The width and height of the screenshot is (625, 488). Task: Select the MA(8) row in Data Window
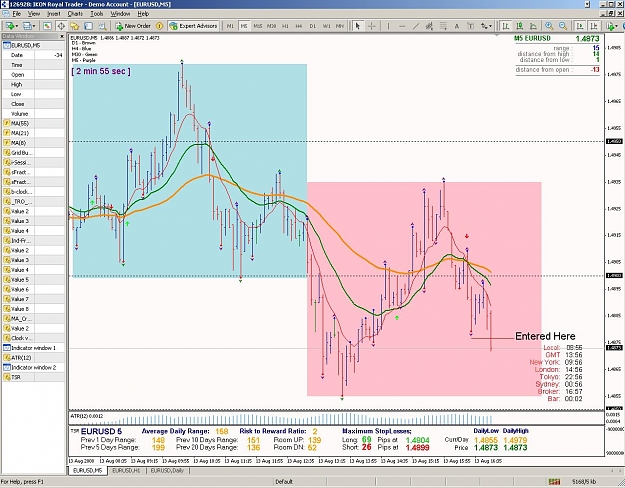tap(33, 143)
